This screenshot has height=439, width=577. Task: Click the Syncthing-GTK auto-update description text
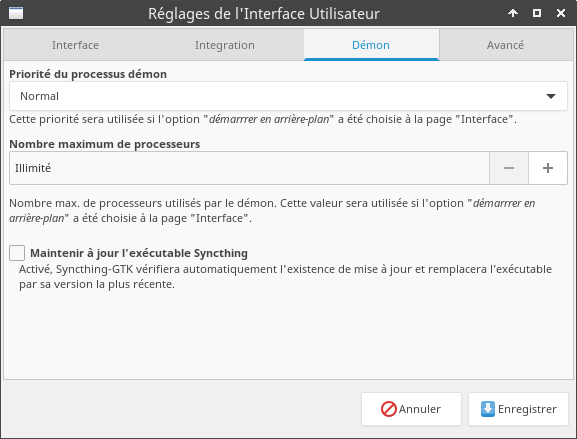coord(285,277)
